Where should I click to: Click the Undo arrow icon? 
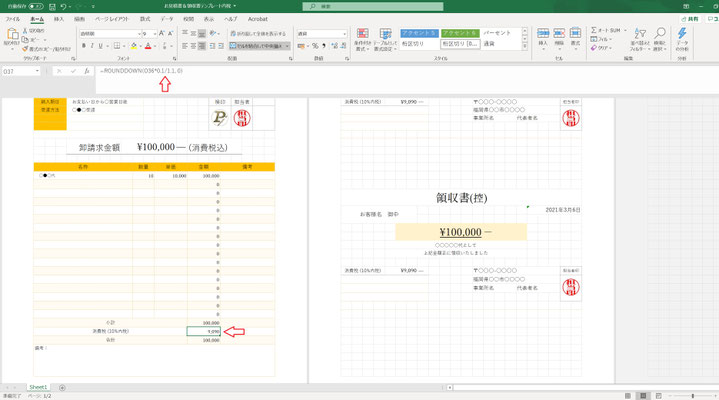pyautogui.click(x=63, y=6)
